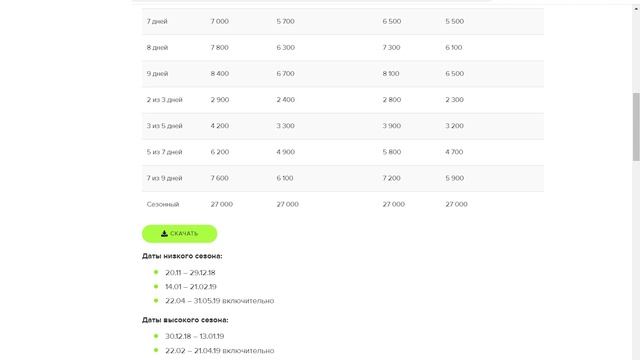Select the 'Сезонный' row label
Viewport: 640px width, 360px height.
(x=163, y=204)
